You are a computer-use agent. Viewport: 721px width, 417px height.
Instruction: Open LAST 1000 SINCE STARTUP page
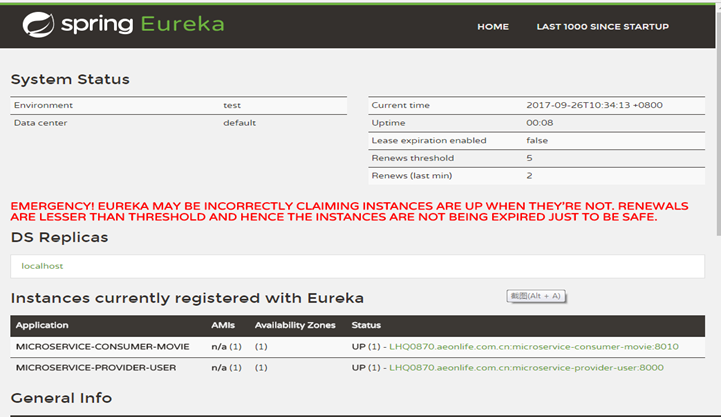(602, 27)
